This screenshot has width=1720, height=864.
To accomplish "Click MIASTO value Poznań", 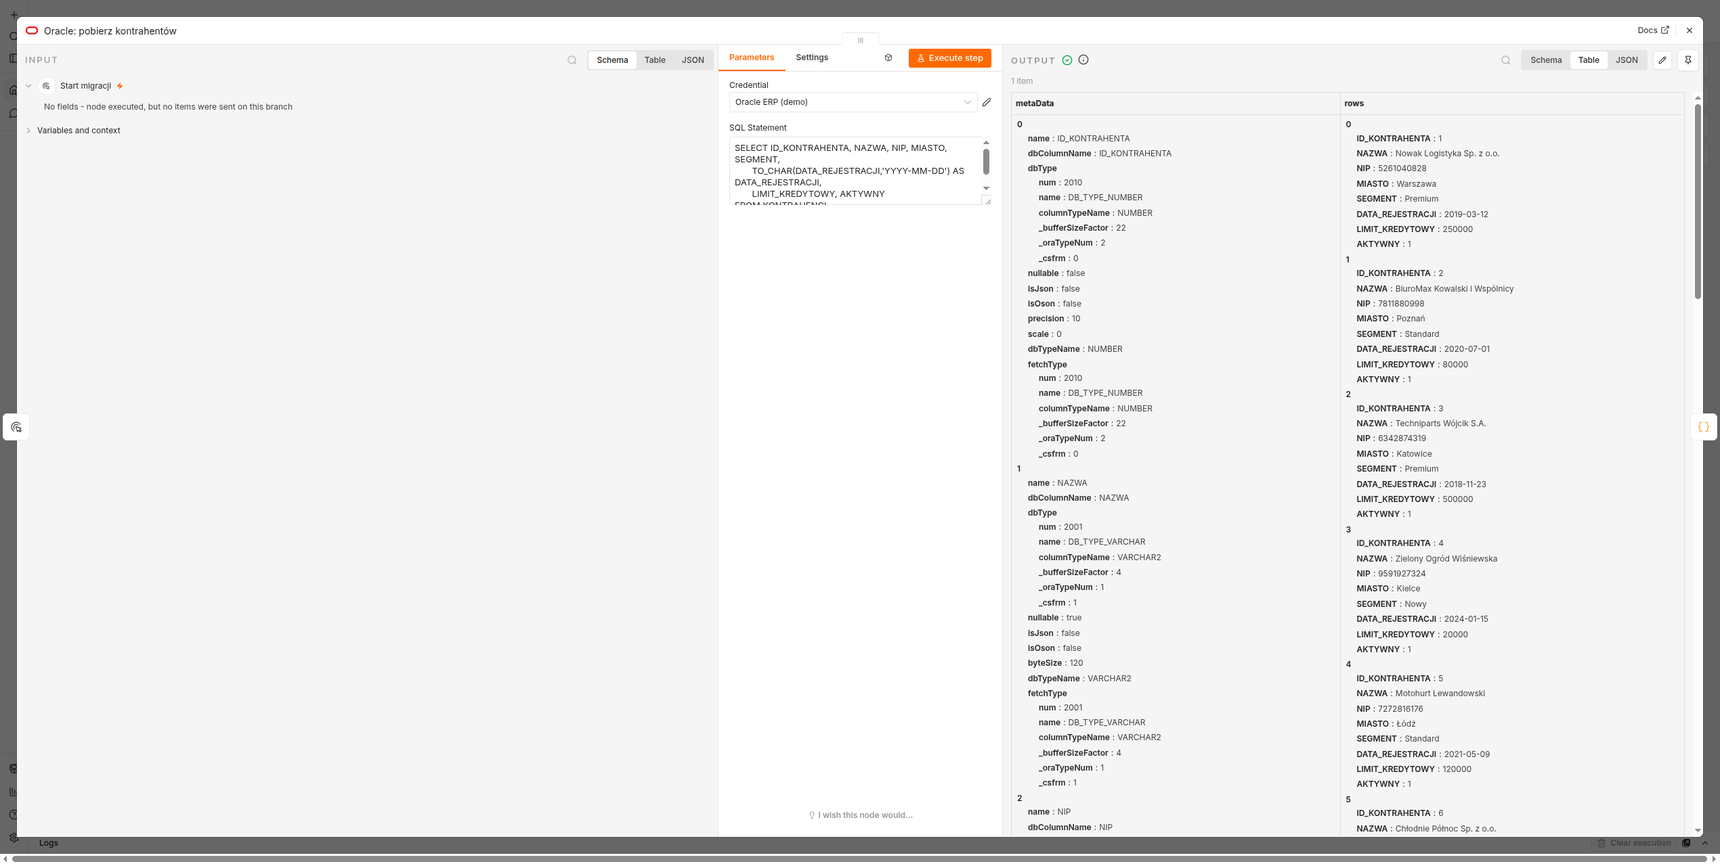I will point(1411,319).
